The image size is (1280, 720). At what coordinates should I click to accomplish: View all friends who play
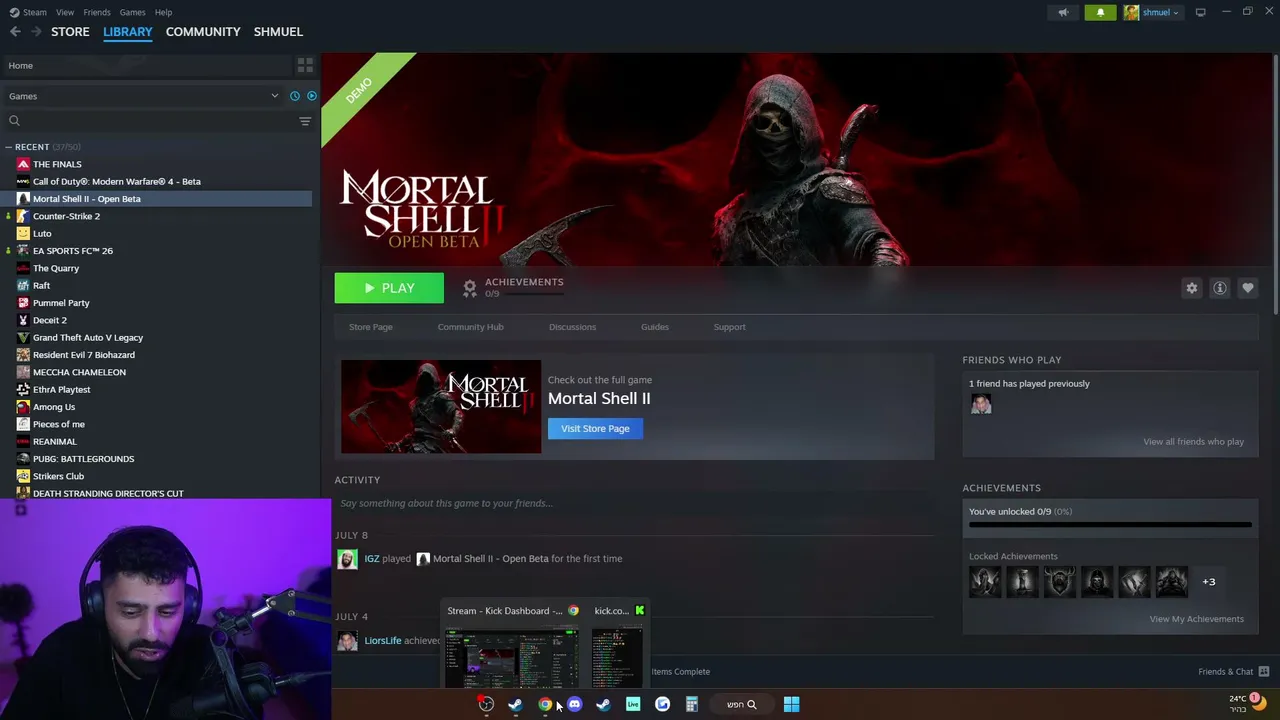[1193, 442]
